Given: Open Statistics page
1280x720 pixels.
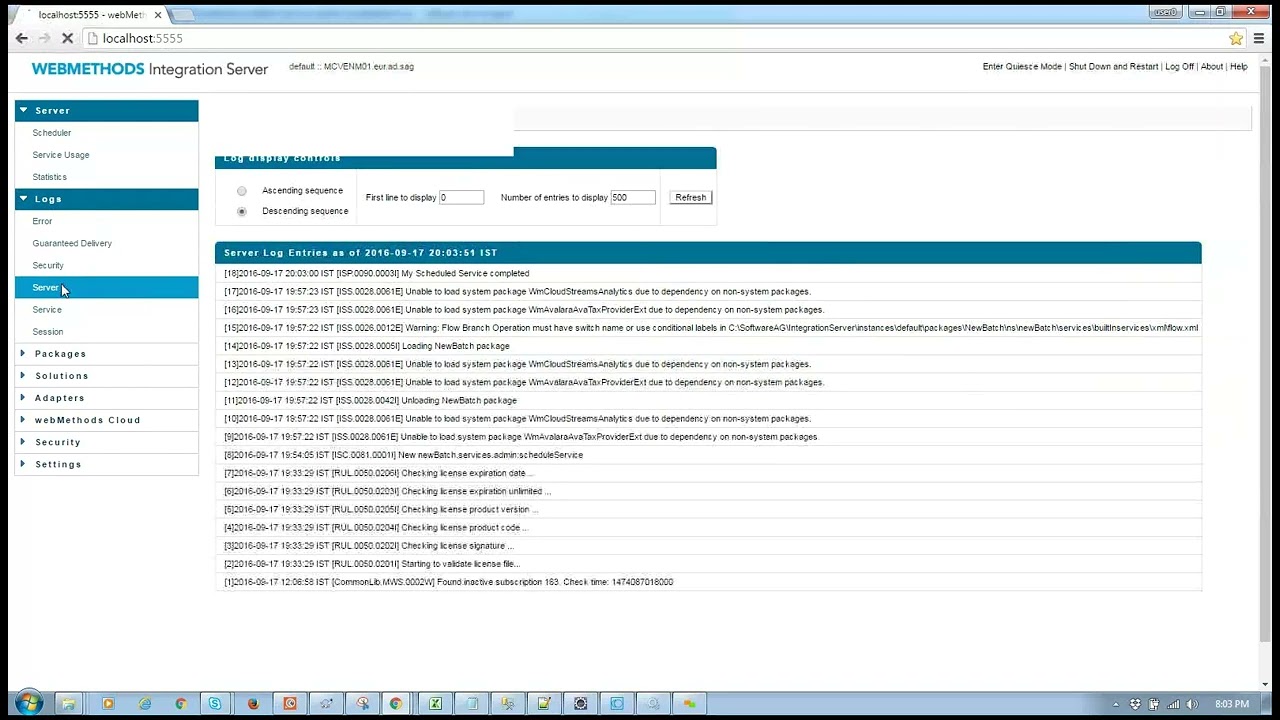Looking at the screenshot, I should point(50,177).
